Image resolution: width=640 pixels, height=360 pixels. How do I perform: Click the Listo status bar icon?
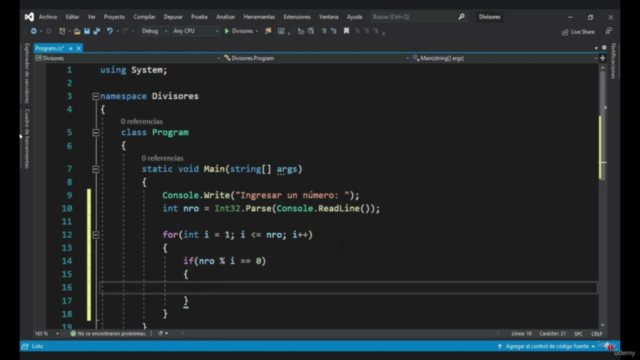pos(25,346)
